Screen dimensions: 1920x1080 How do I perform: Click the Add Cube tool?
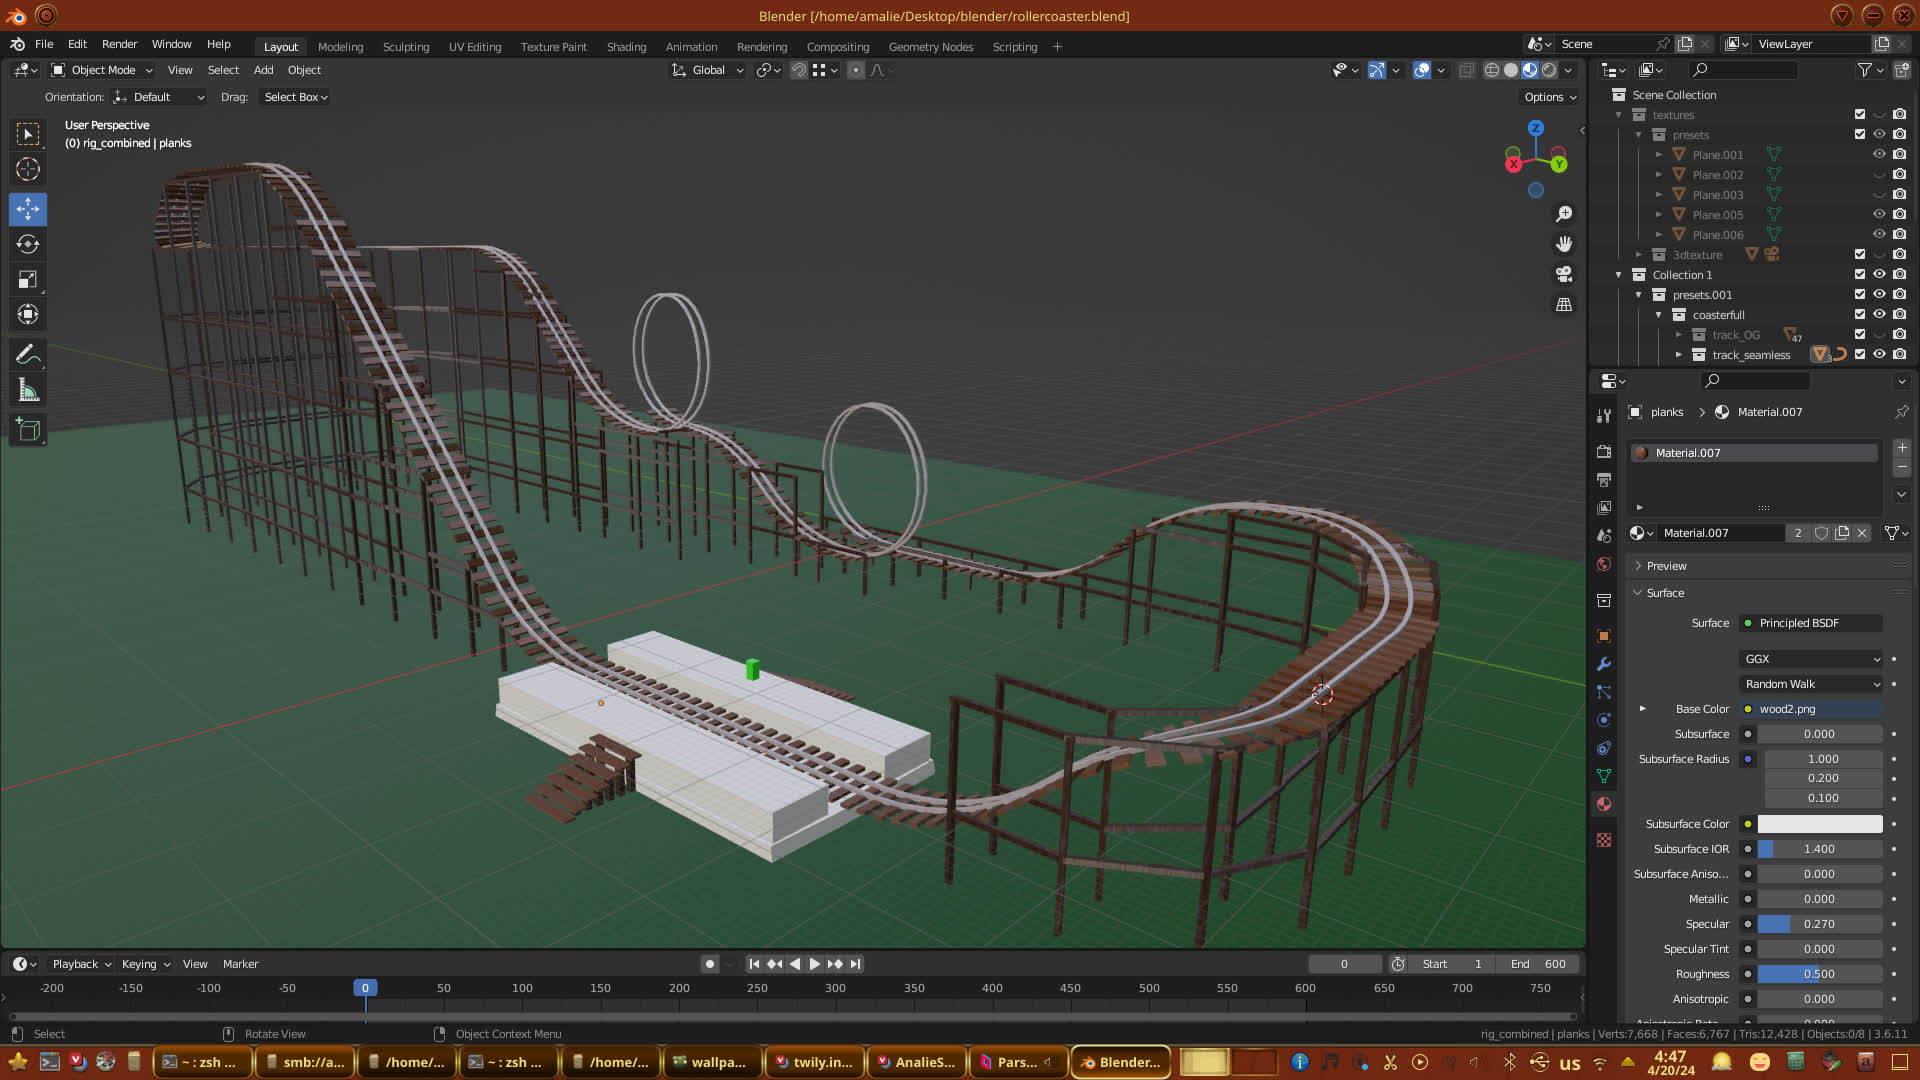pos(28,430)
